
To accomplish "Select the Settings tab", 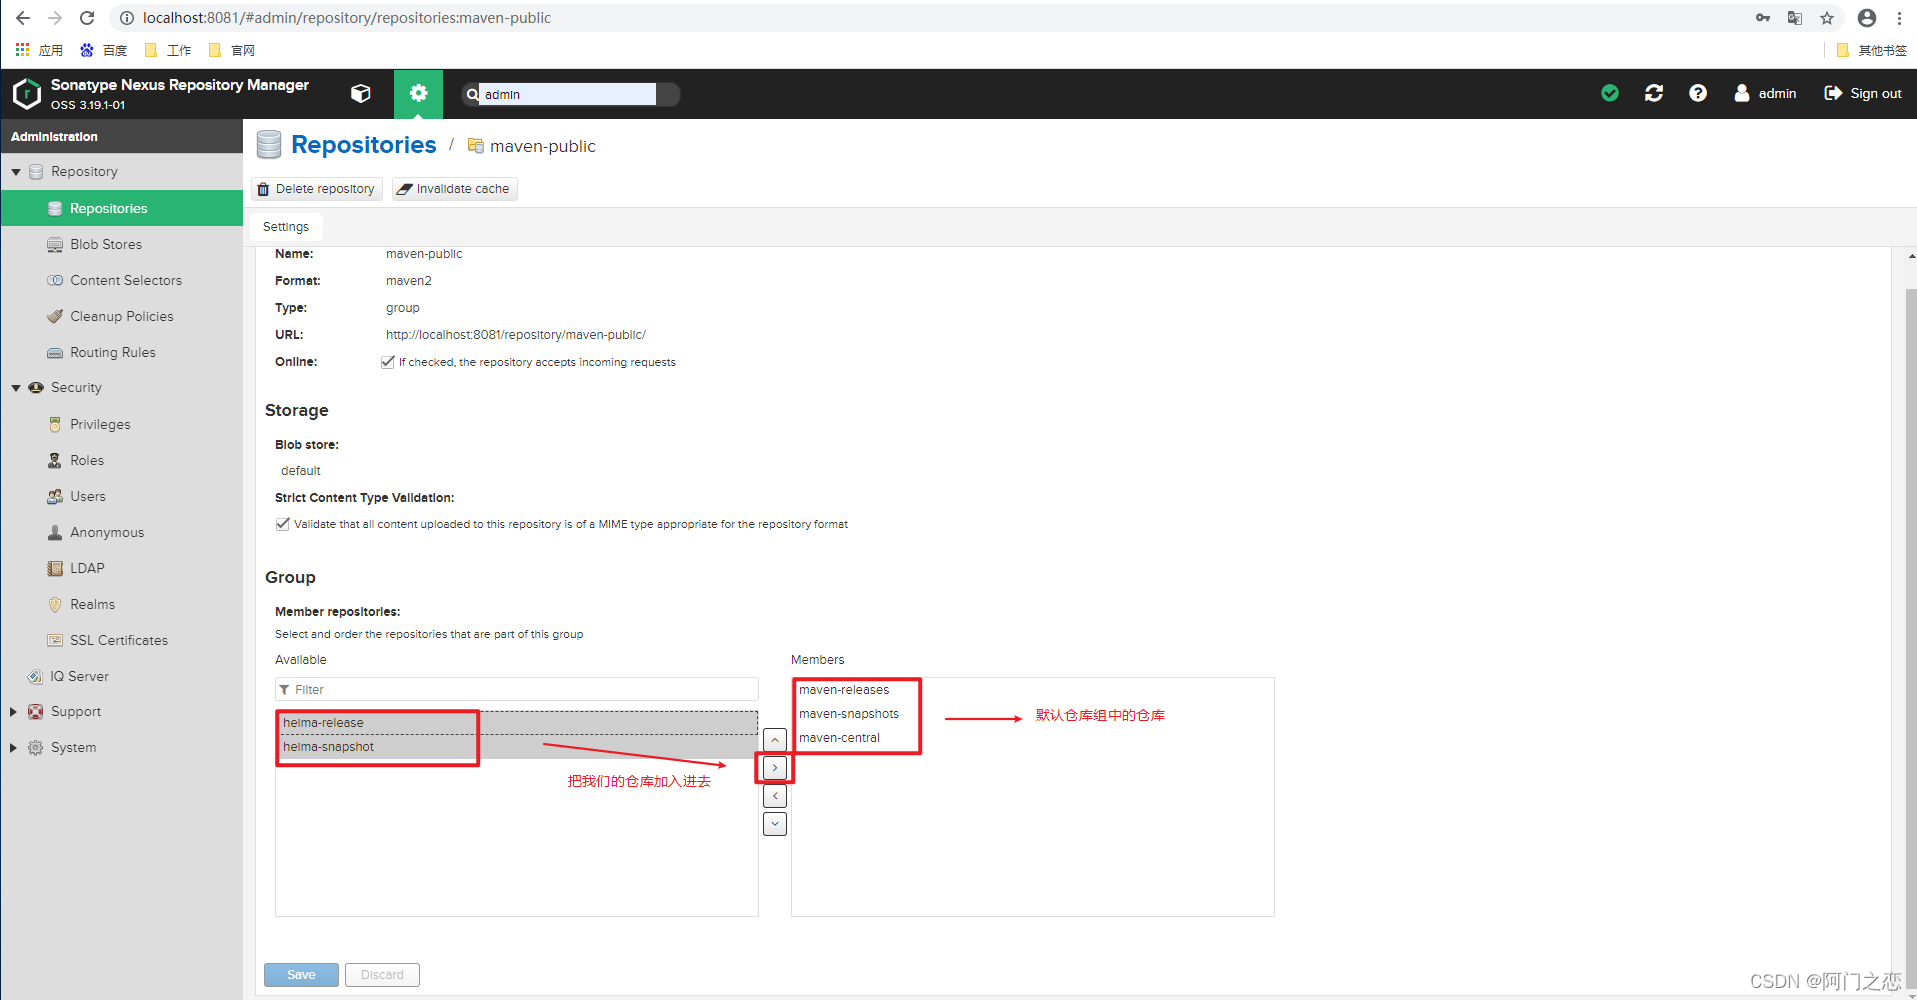I will click(286, 227).
